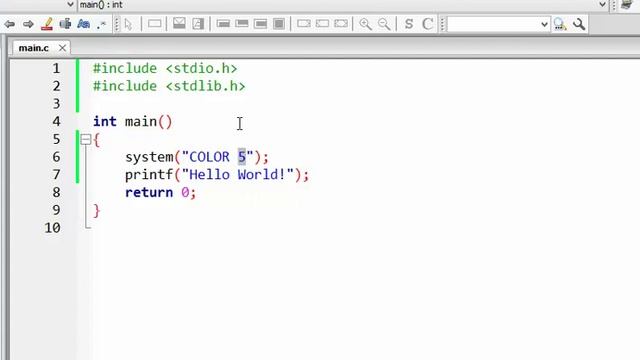Click the 'int' keyword on line 4
Image resolution: width=640 pixels, height=360 pixels.
tap(105, 121)
